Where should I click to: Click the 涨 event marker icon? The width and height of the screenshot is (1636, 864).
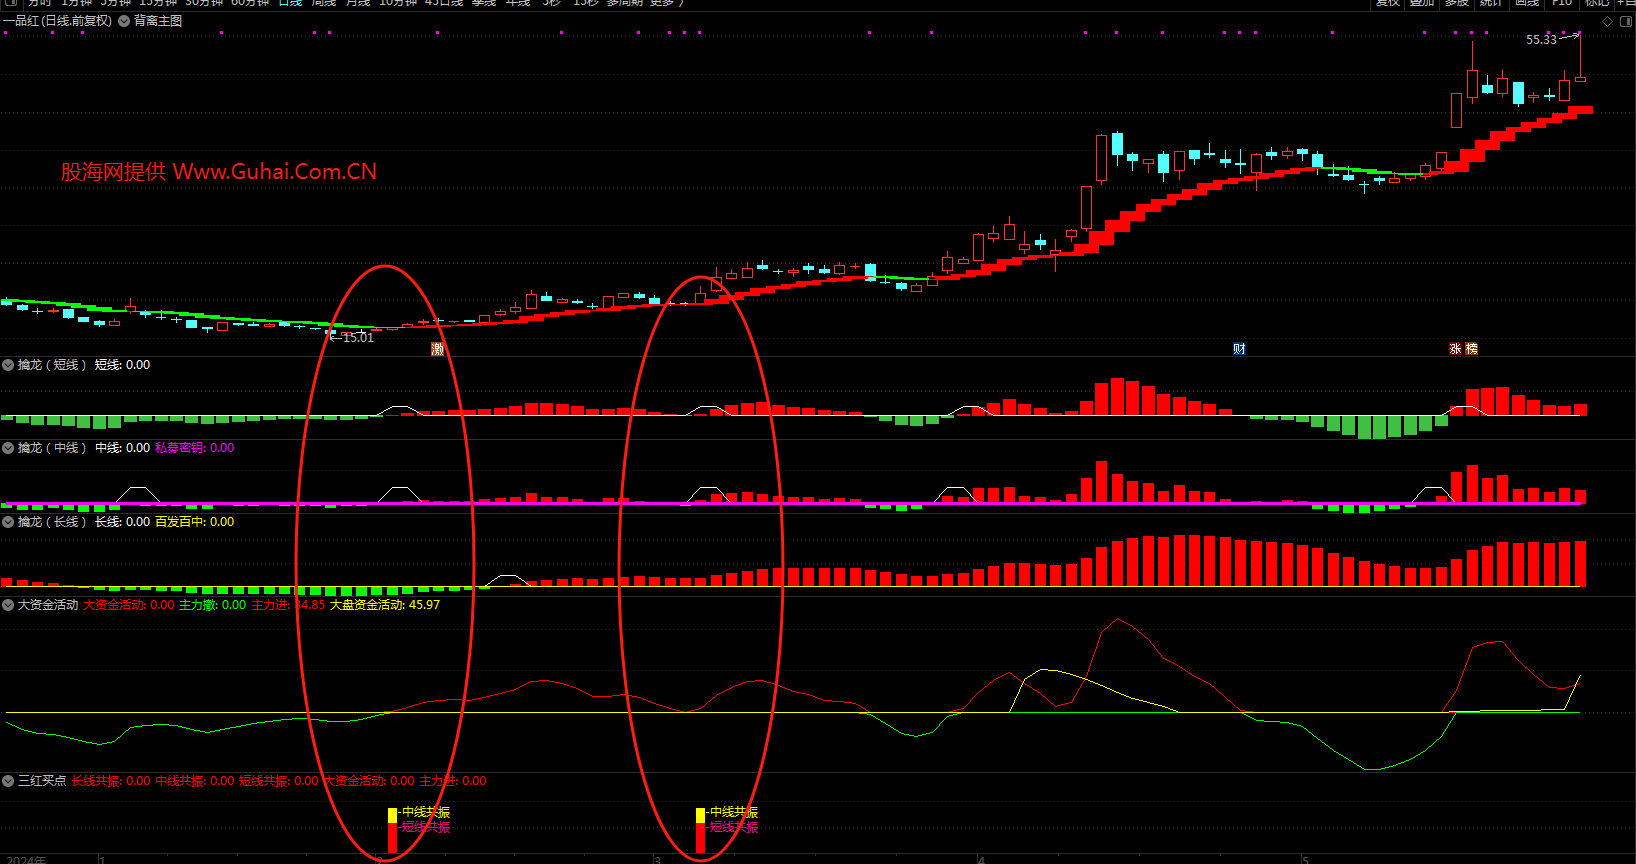[1455, 349]
